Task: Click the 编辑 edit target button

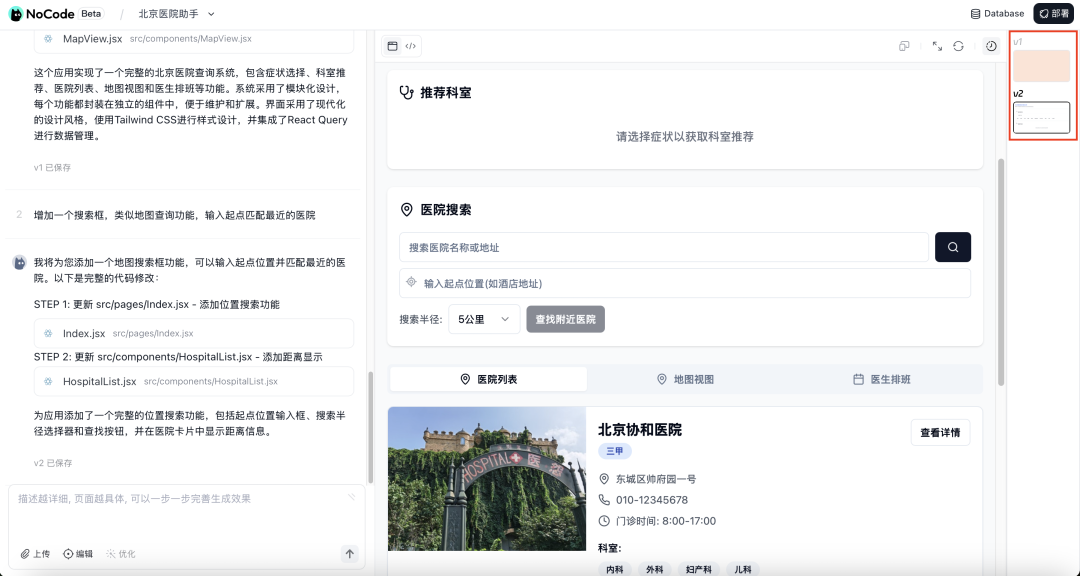Action: point(78,553)
